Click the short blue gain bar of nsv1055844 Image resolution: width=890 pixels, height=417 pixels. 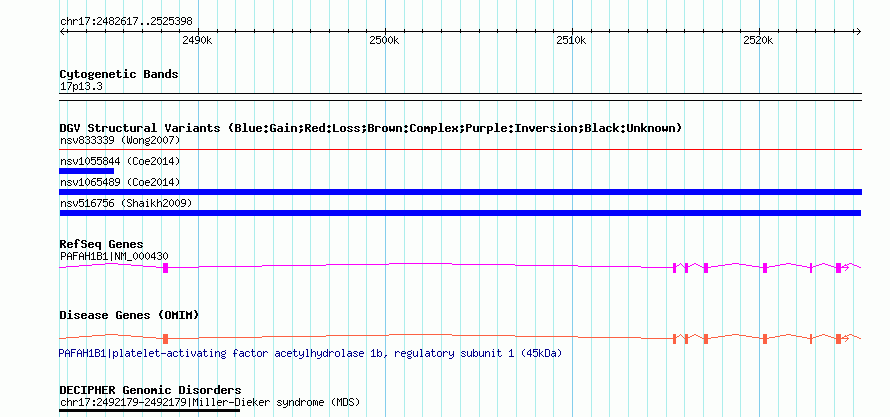(x=86, y=171)
